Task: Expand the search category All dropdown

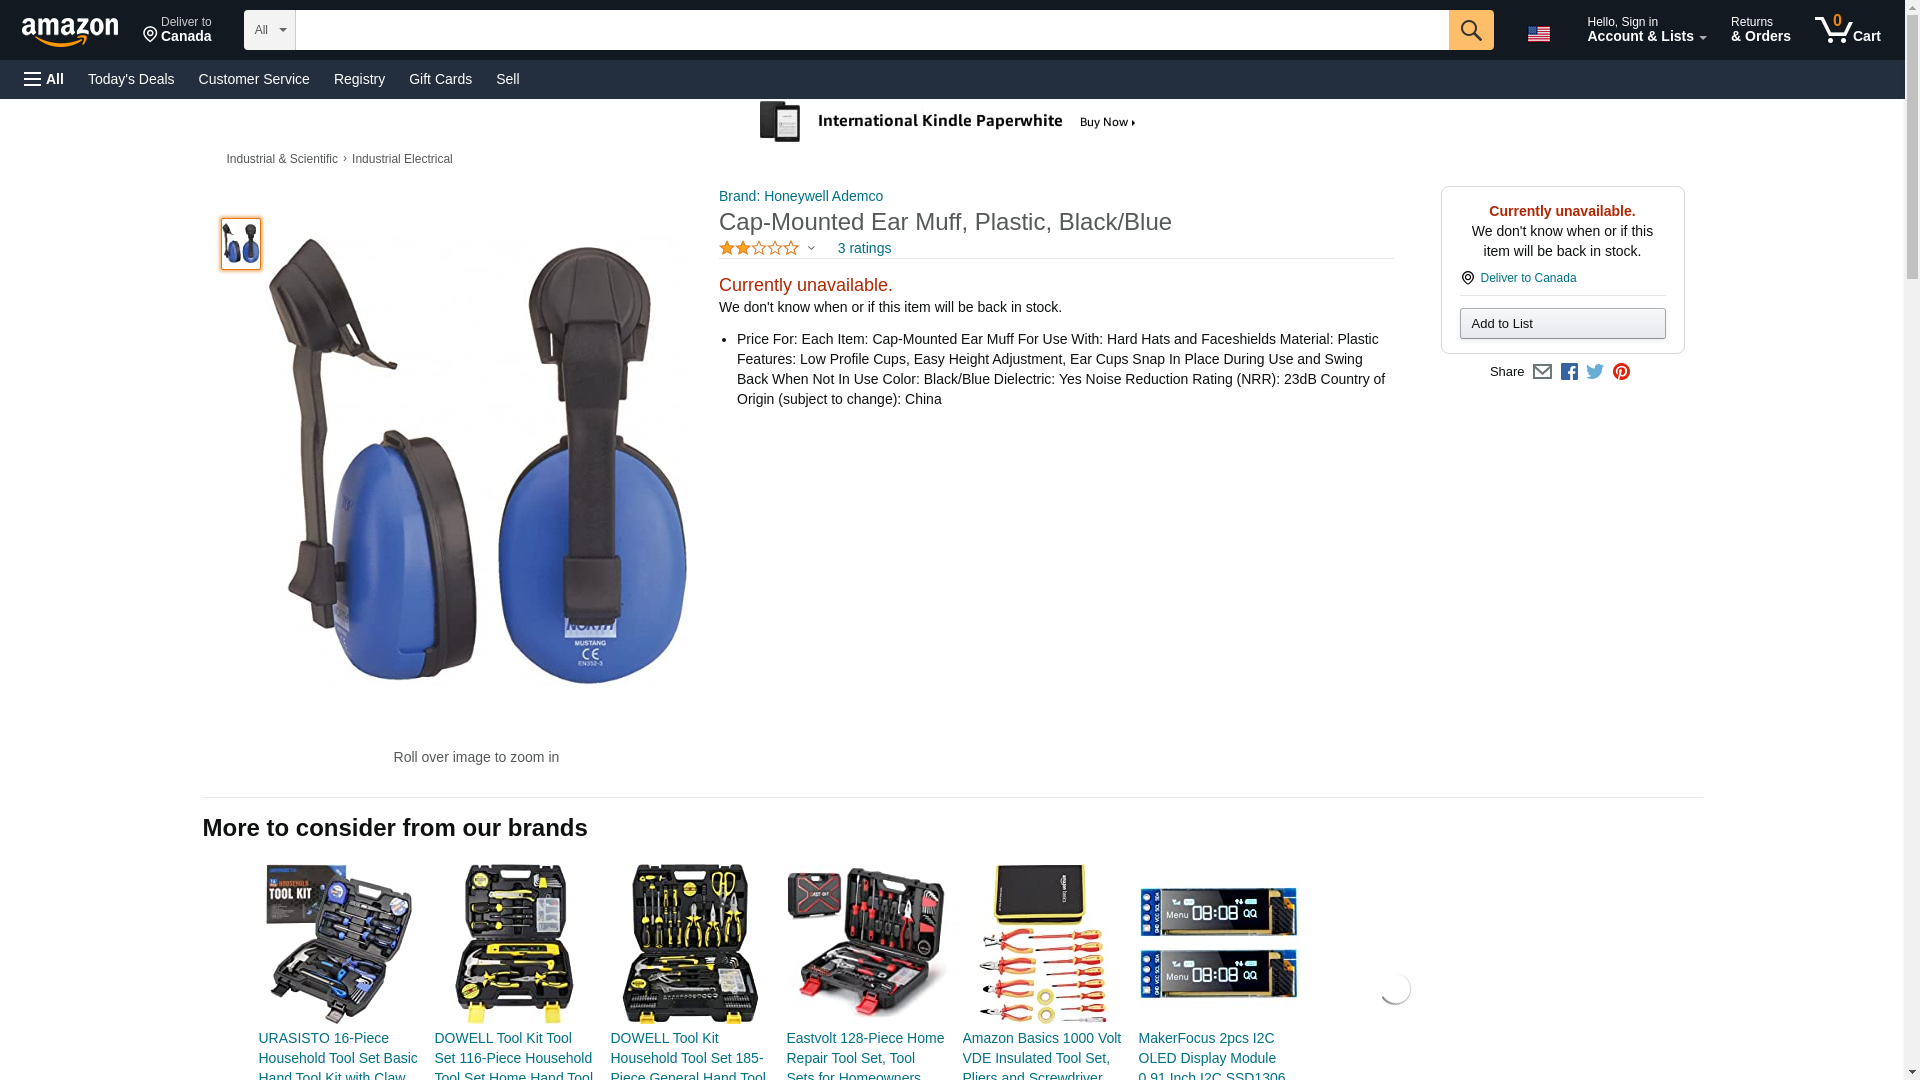Action: point(270,30)
